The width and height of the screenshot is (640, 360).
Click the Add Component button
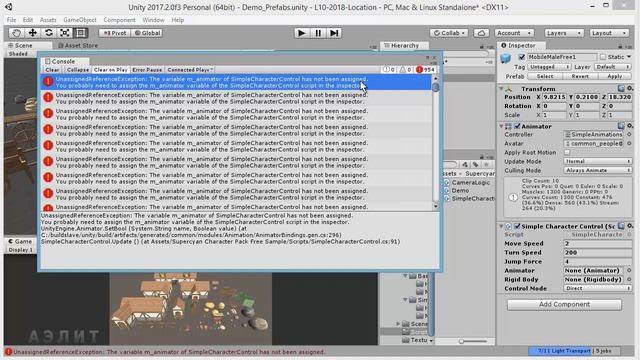(x=564, y=304)
